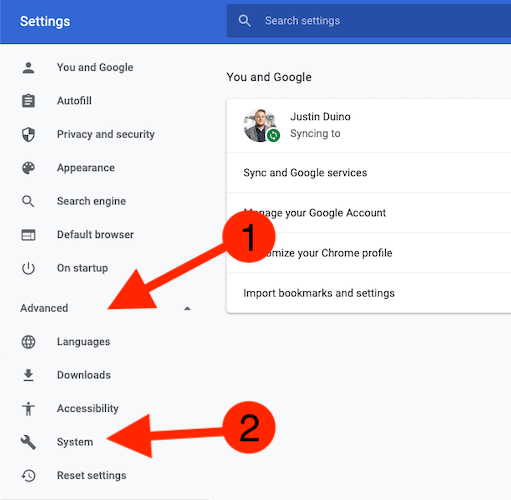Viewport: 511px width, 500px height.
Task: Click the Advanced section label
Action: coord(44,308)
